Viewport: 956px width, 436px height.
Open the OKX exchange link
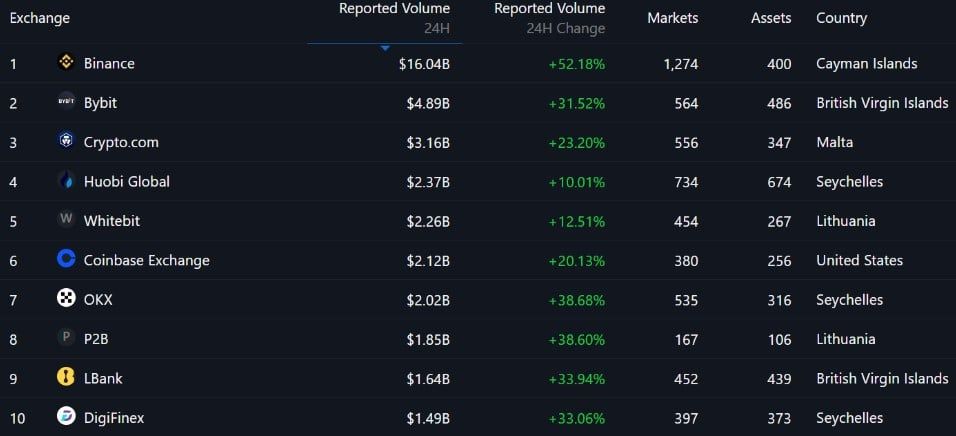tap(98, 300)
